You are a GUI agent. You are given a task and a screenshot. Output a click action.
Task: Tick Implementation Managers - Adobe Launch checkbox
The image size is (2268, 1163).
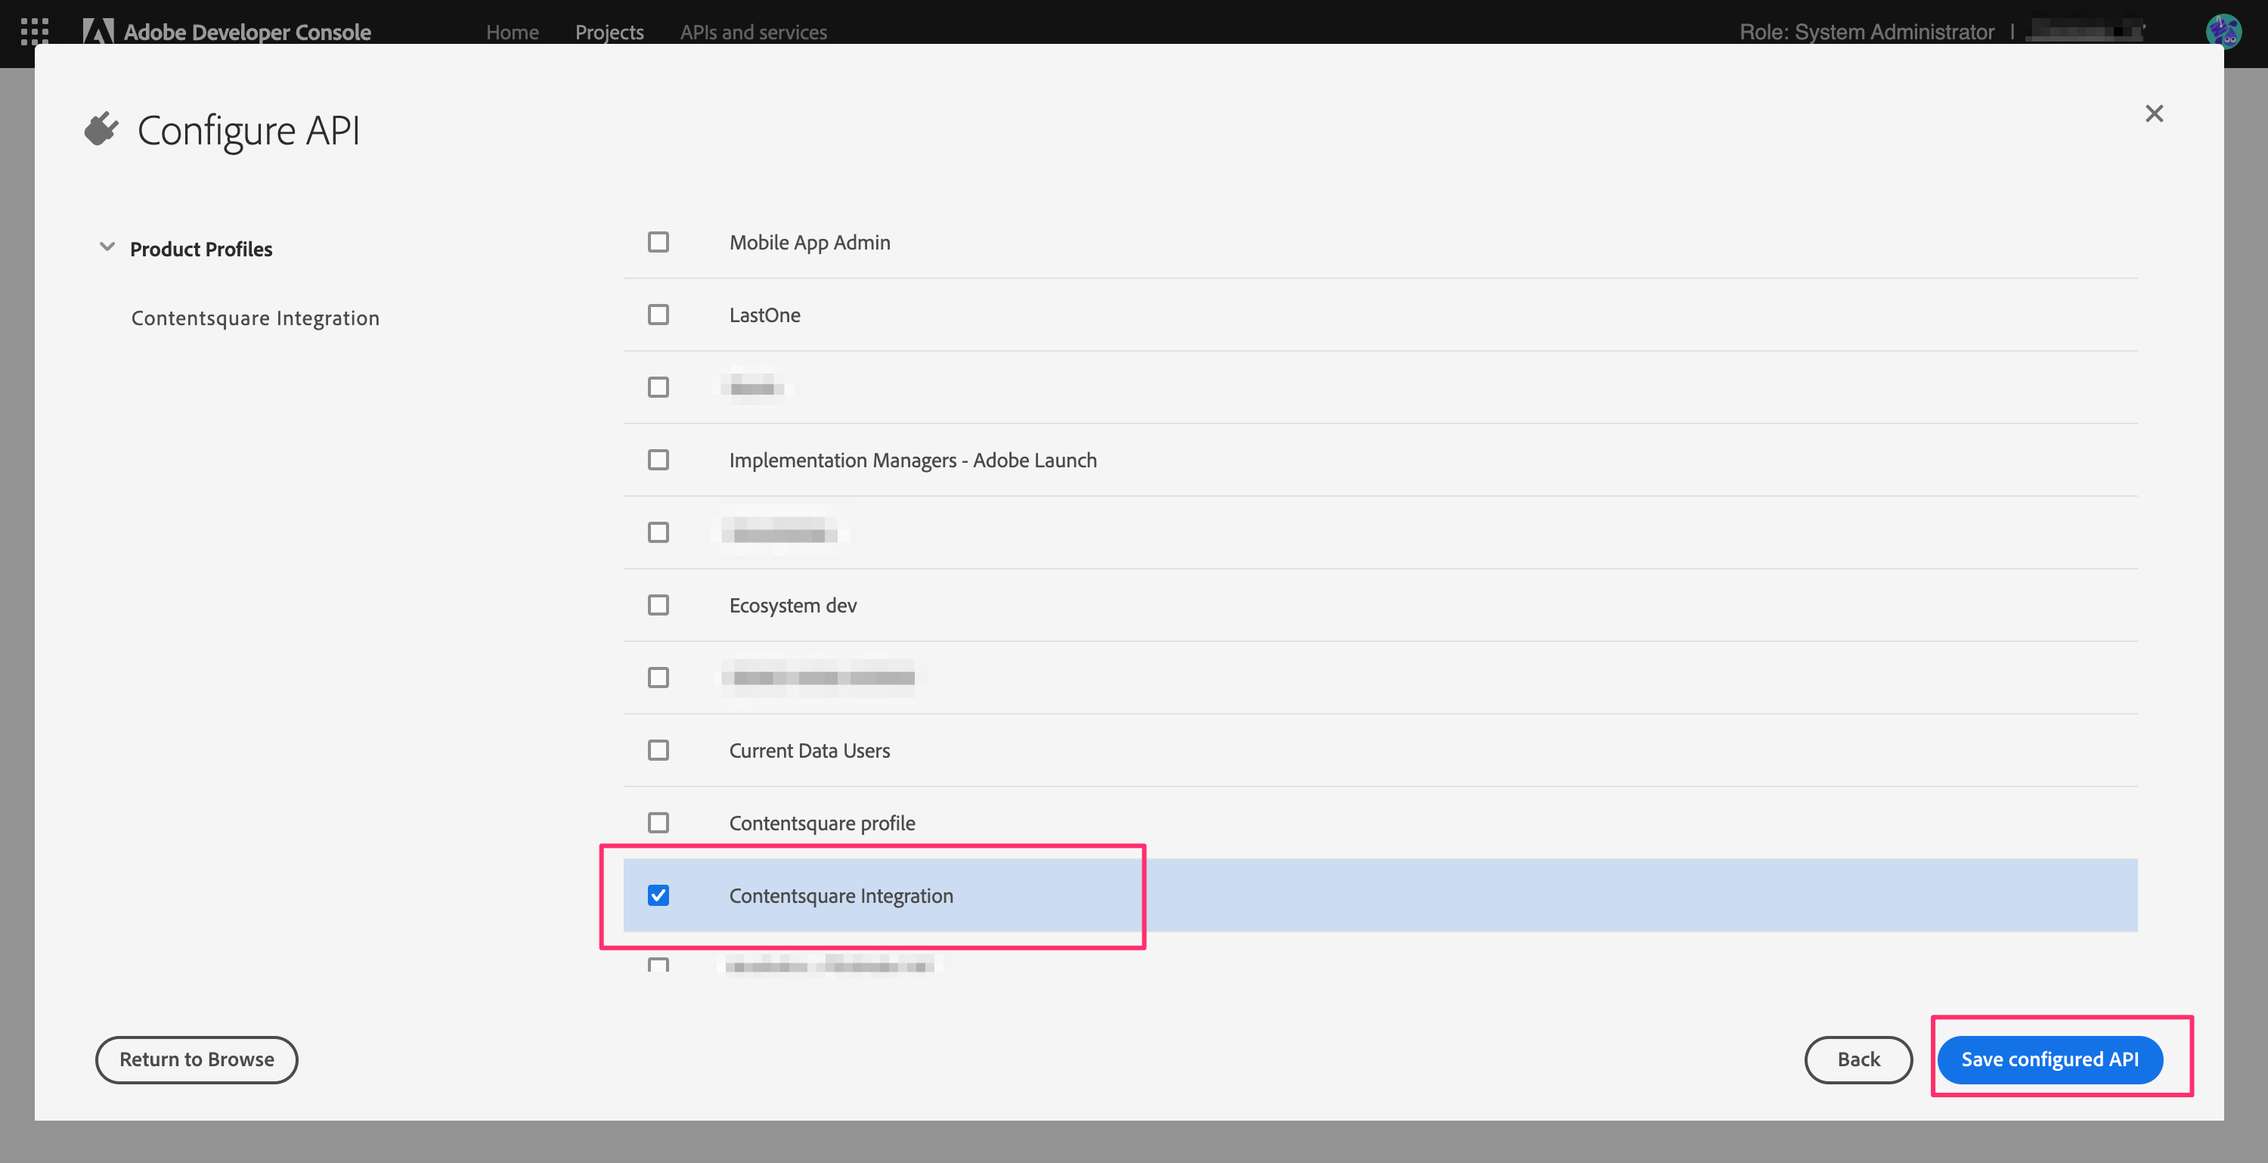pos(658,460)
